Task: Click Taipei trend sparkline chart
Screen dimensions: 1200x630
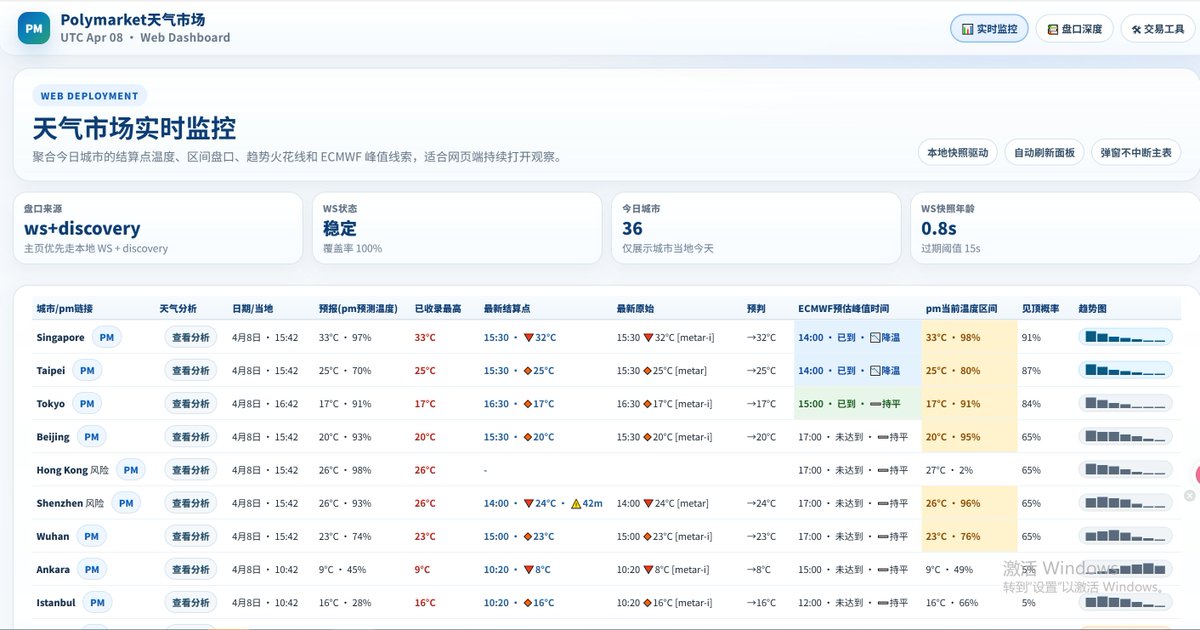Action: click(1125, 371)
